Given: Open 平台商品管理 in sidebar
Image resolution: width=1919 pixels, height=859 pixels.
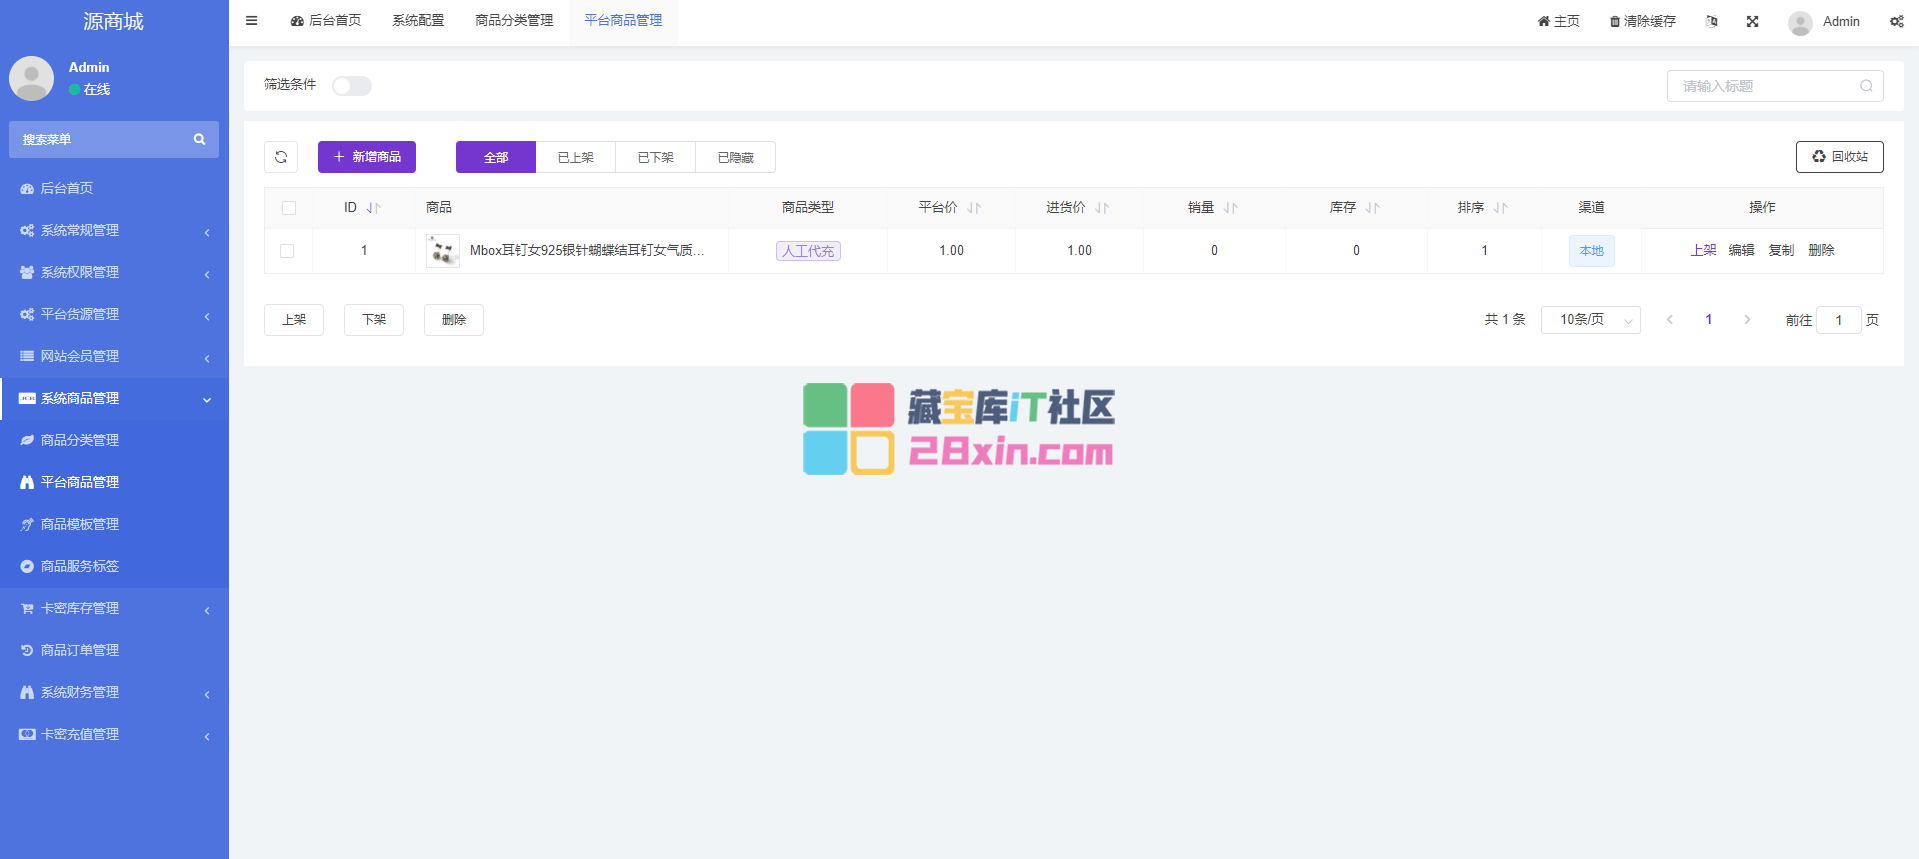Looking at the screenshot, I should click(114, 482).
